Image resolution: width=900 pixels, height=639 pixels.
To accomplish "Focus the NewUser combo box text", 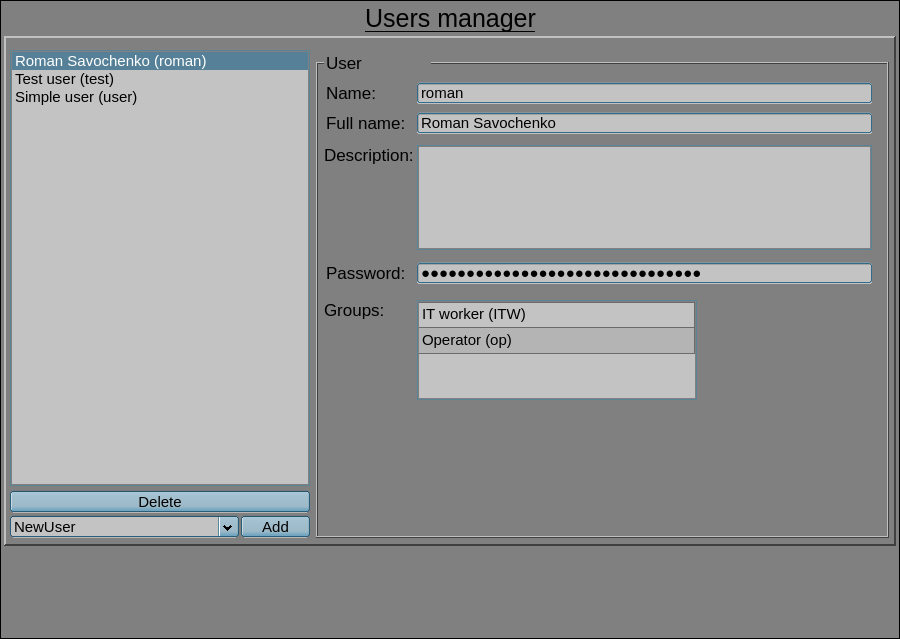I will (x=114, y=527).
